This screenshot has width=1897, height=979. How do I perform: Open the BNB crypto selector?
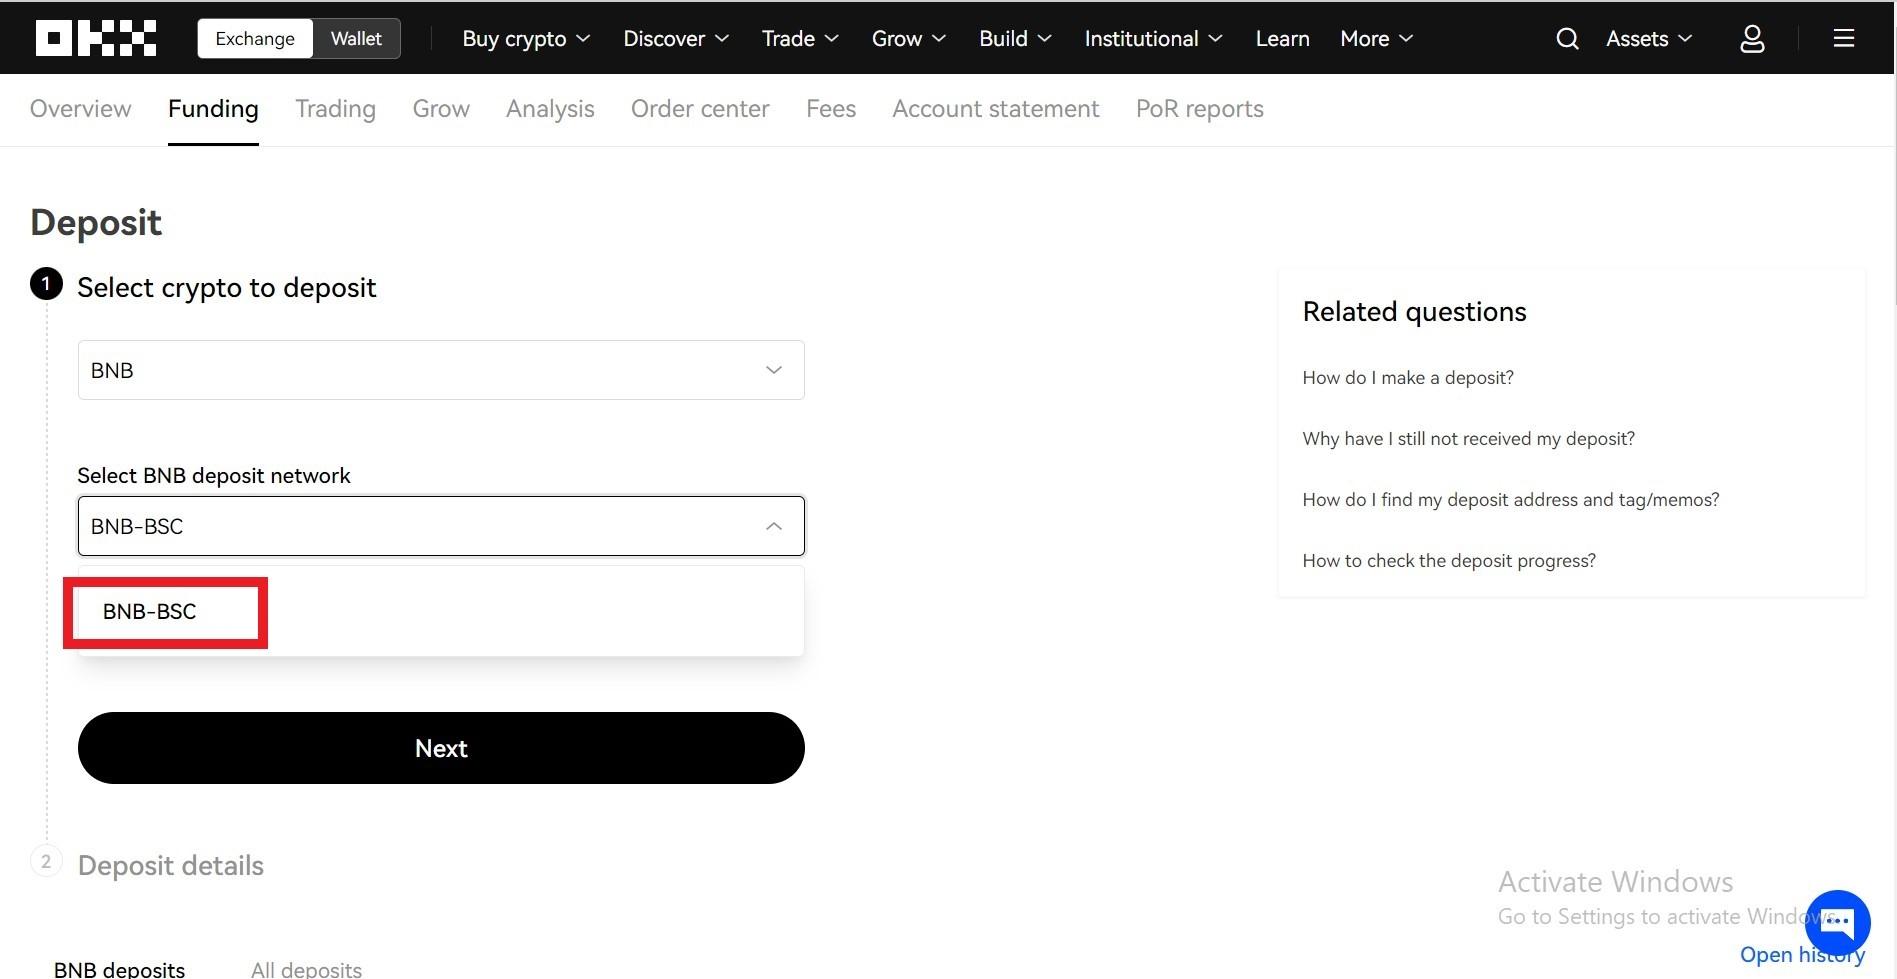(441, 370)
